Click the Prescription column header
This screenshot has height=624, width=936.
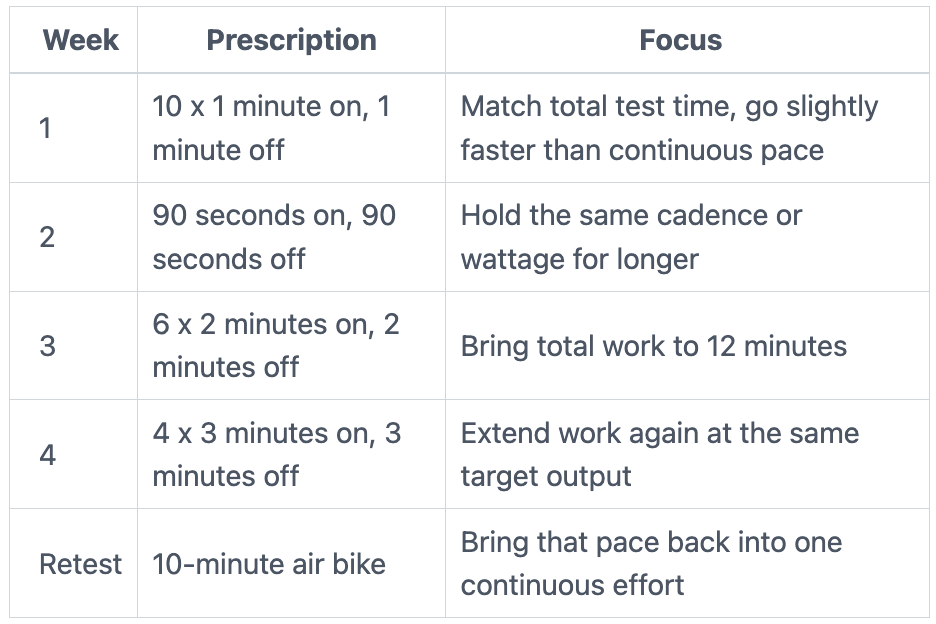pos(291,40)
